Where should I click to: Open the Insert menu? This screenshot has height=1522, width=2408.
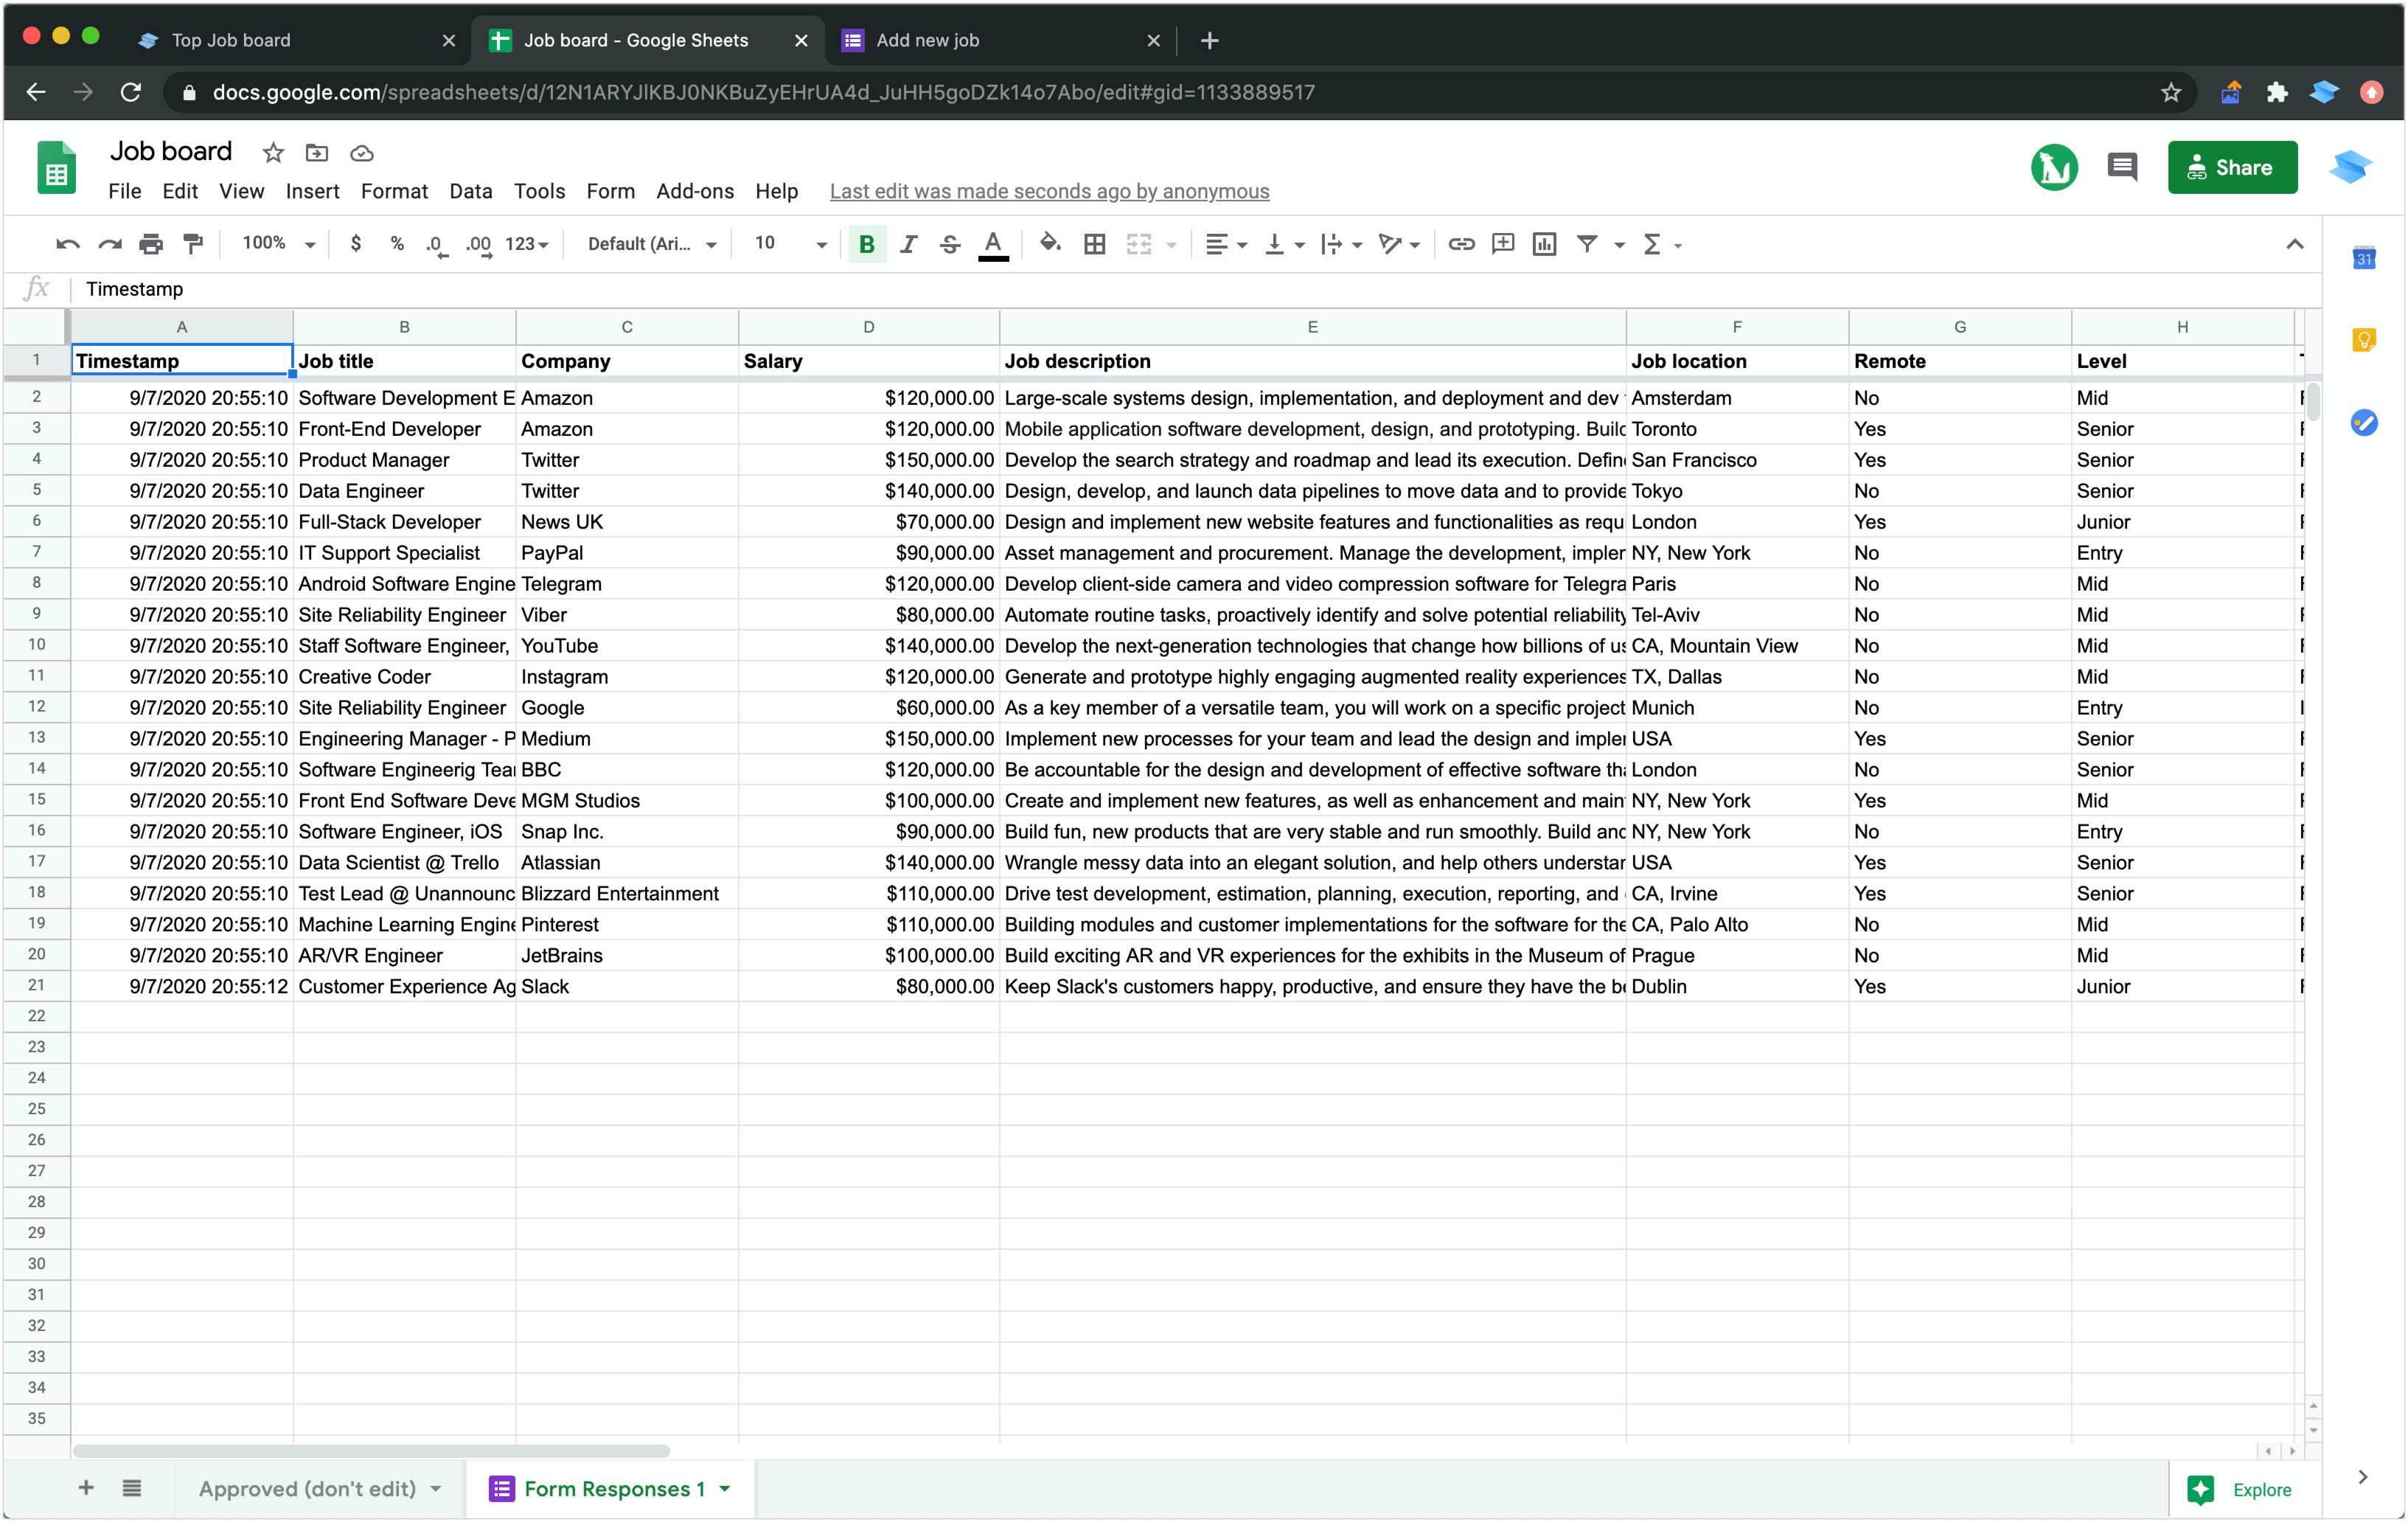pos(312,191)
